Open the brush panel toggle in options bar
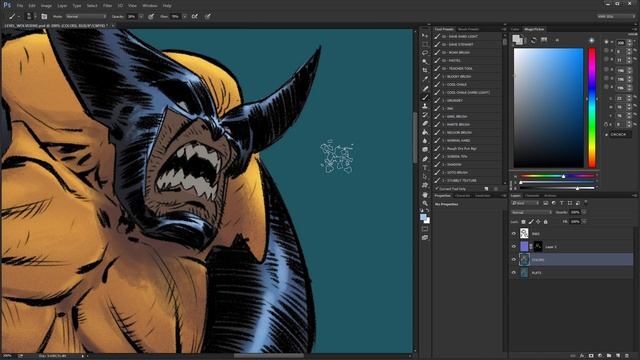 [x=44, y=16]
